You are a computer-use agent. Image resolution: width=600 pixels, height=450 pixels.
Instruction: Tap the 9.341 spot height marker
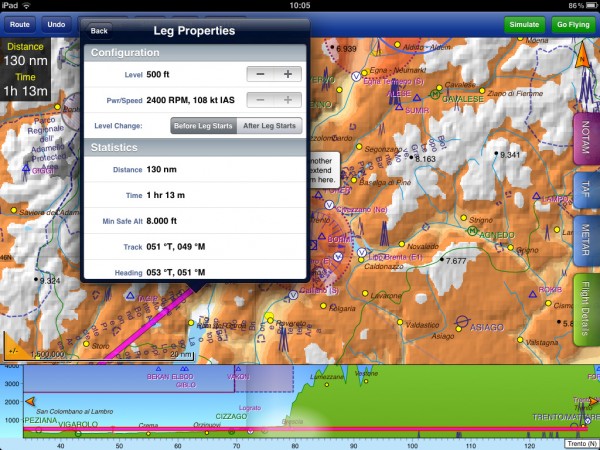coord(496,153)
